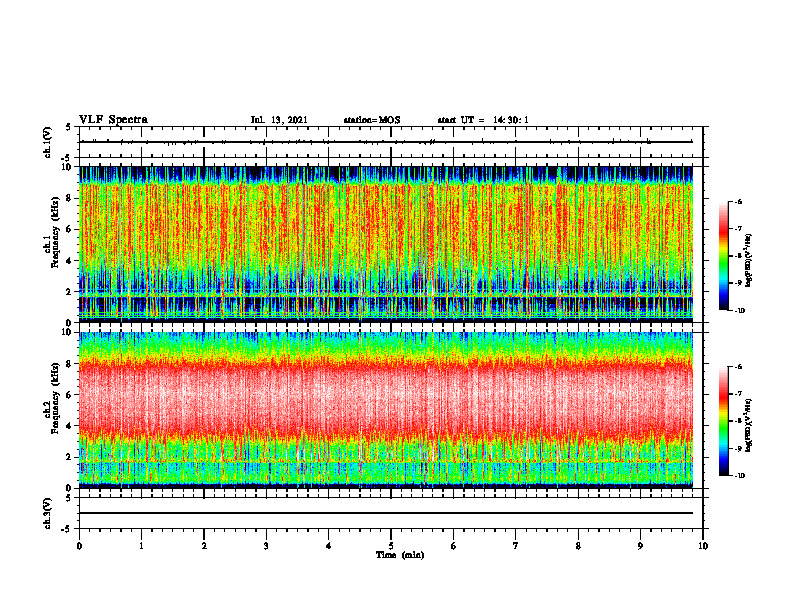Click the "-10" label on ch.1 color bar

[x=740, y=311]
